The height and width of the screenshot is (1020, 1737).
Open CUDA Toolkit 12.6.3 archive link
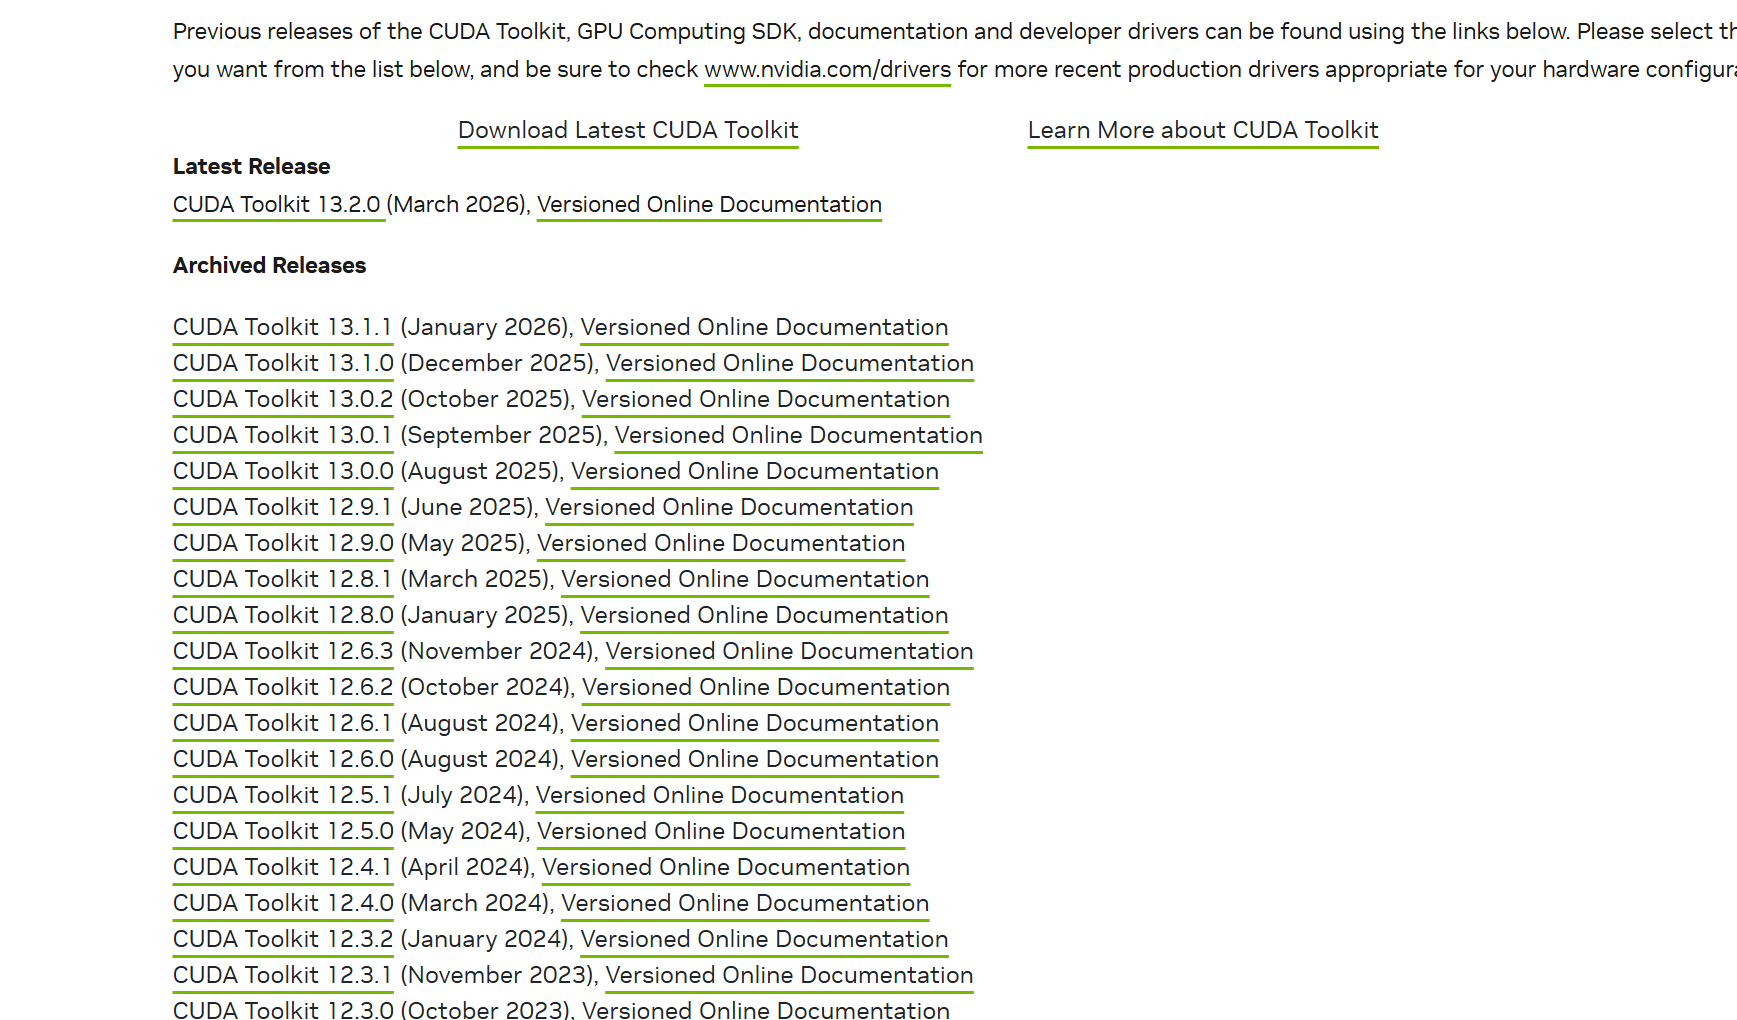(283, 652)
